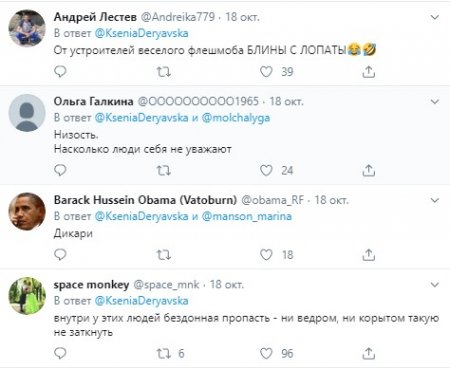Reply to the Дикари tweet
Screen dimensions: 450x369
(60, 254)
